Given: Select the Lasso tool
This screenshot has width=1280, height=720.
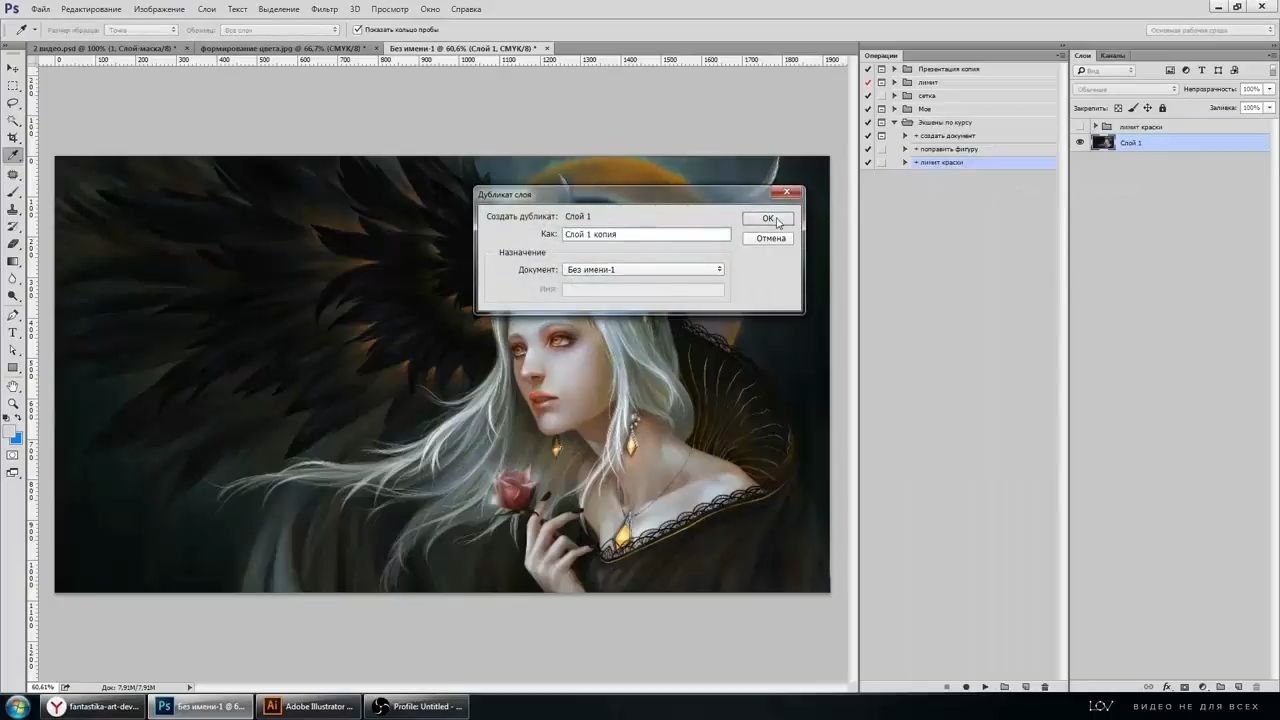Looking at the screenshot, I should pyautogui.click(x=13, y=103).
